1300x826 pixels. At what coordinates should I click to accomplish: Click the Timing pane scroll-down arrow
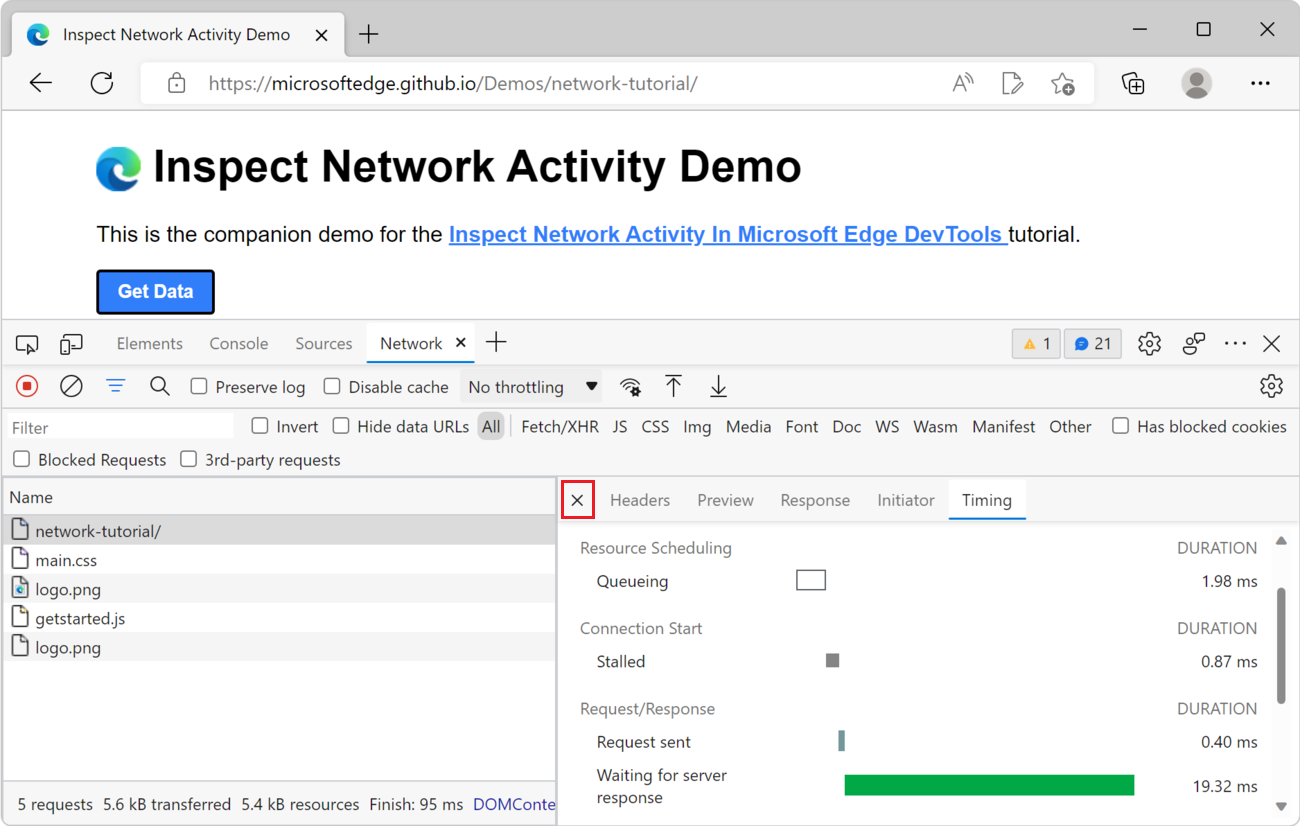(x=1281, y=806)
